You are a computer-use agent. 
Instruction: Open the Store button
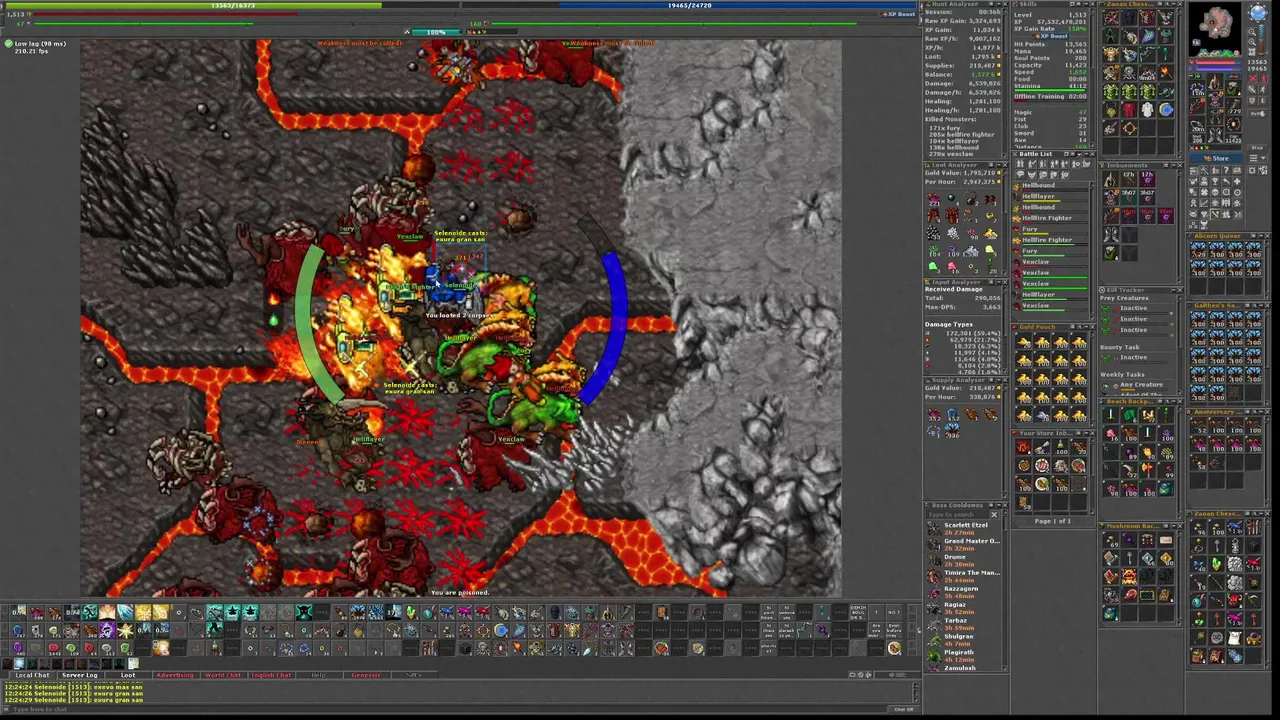coord(1216,158)
